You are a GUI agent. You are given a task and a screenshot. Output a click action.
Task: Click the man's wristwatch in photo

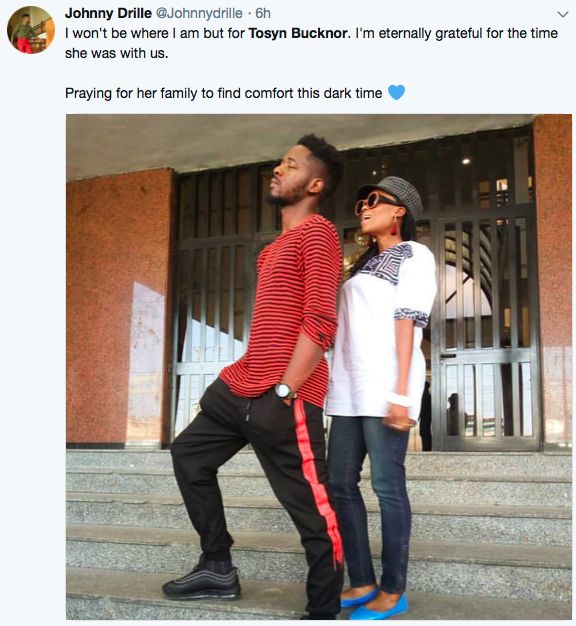(x=285, y=391)
